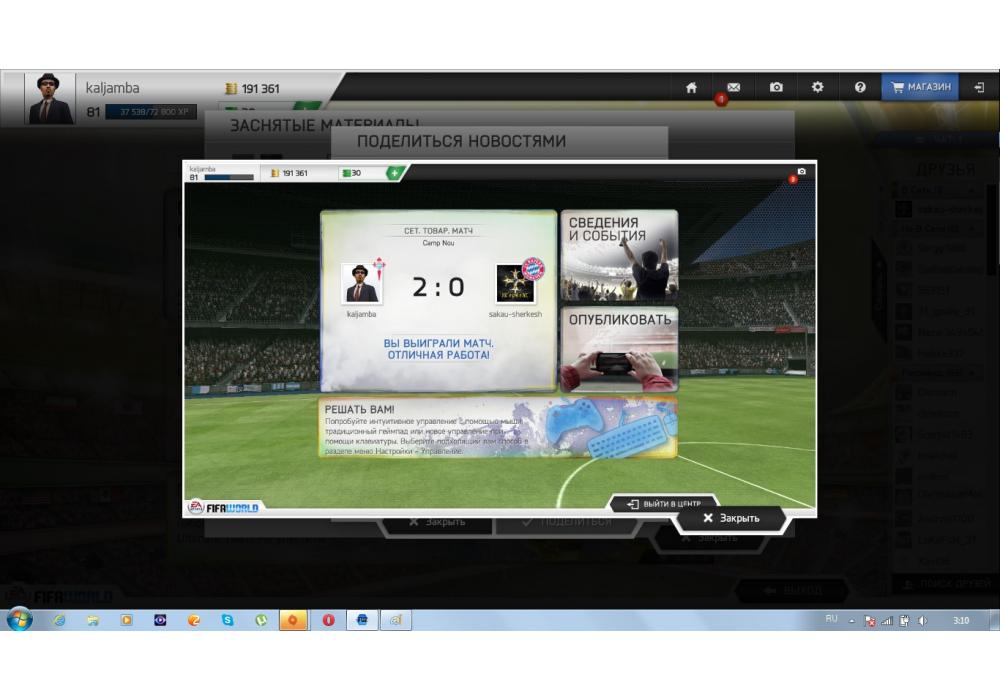Image resolution: width=1000 pixels, height=700 pixels.
Task: Open the network signal tray icon
Action: tap(886, 620)
